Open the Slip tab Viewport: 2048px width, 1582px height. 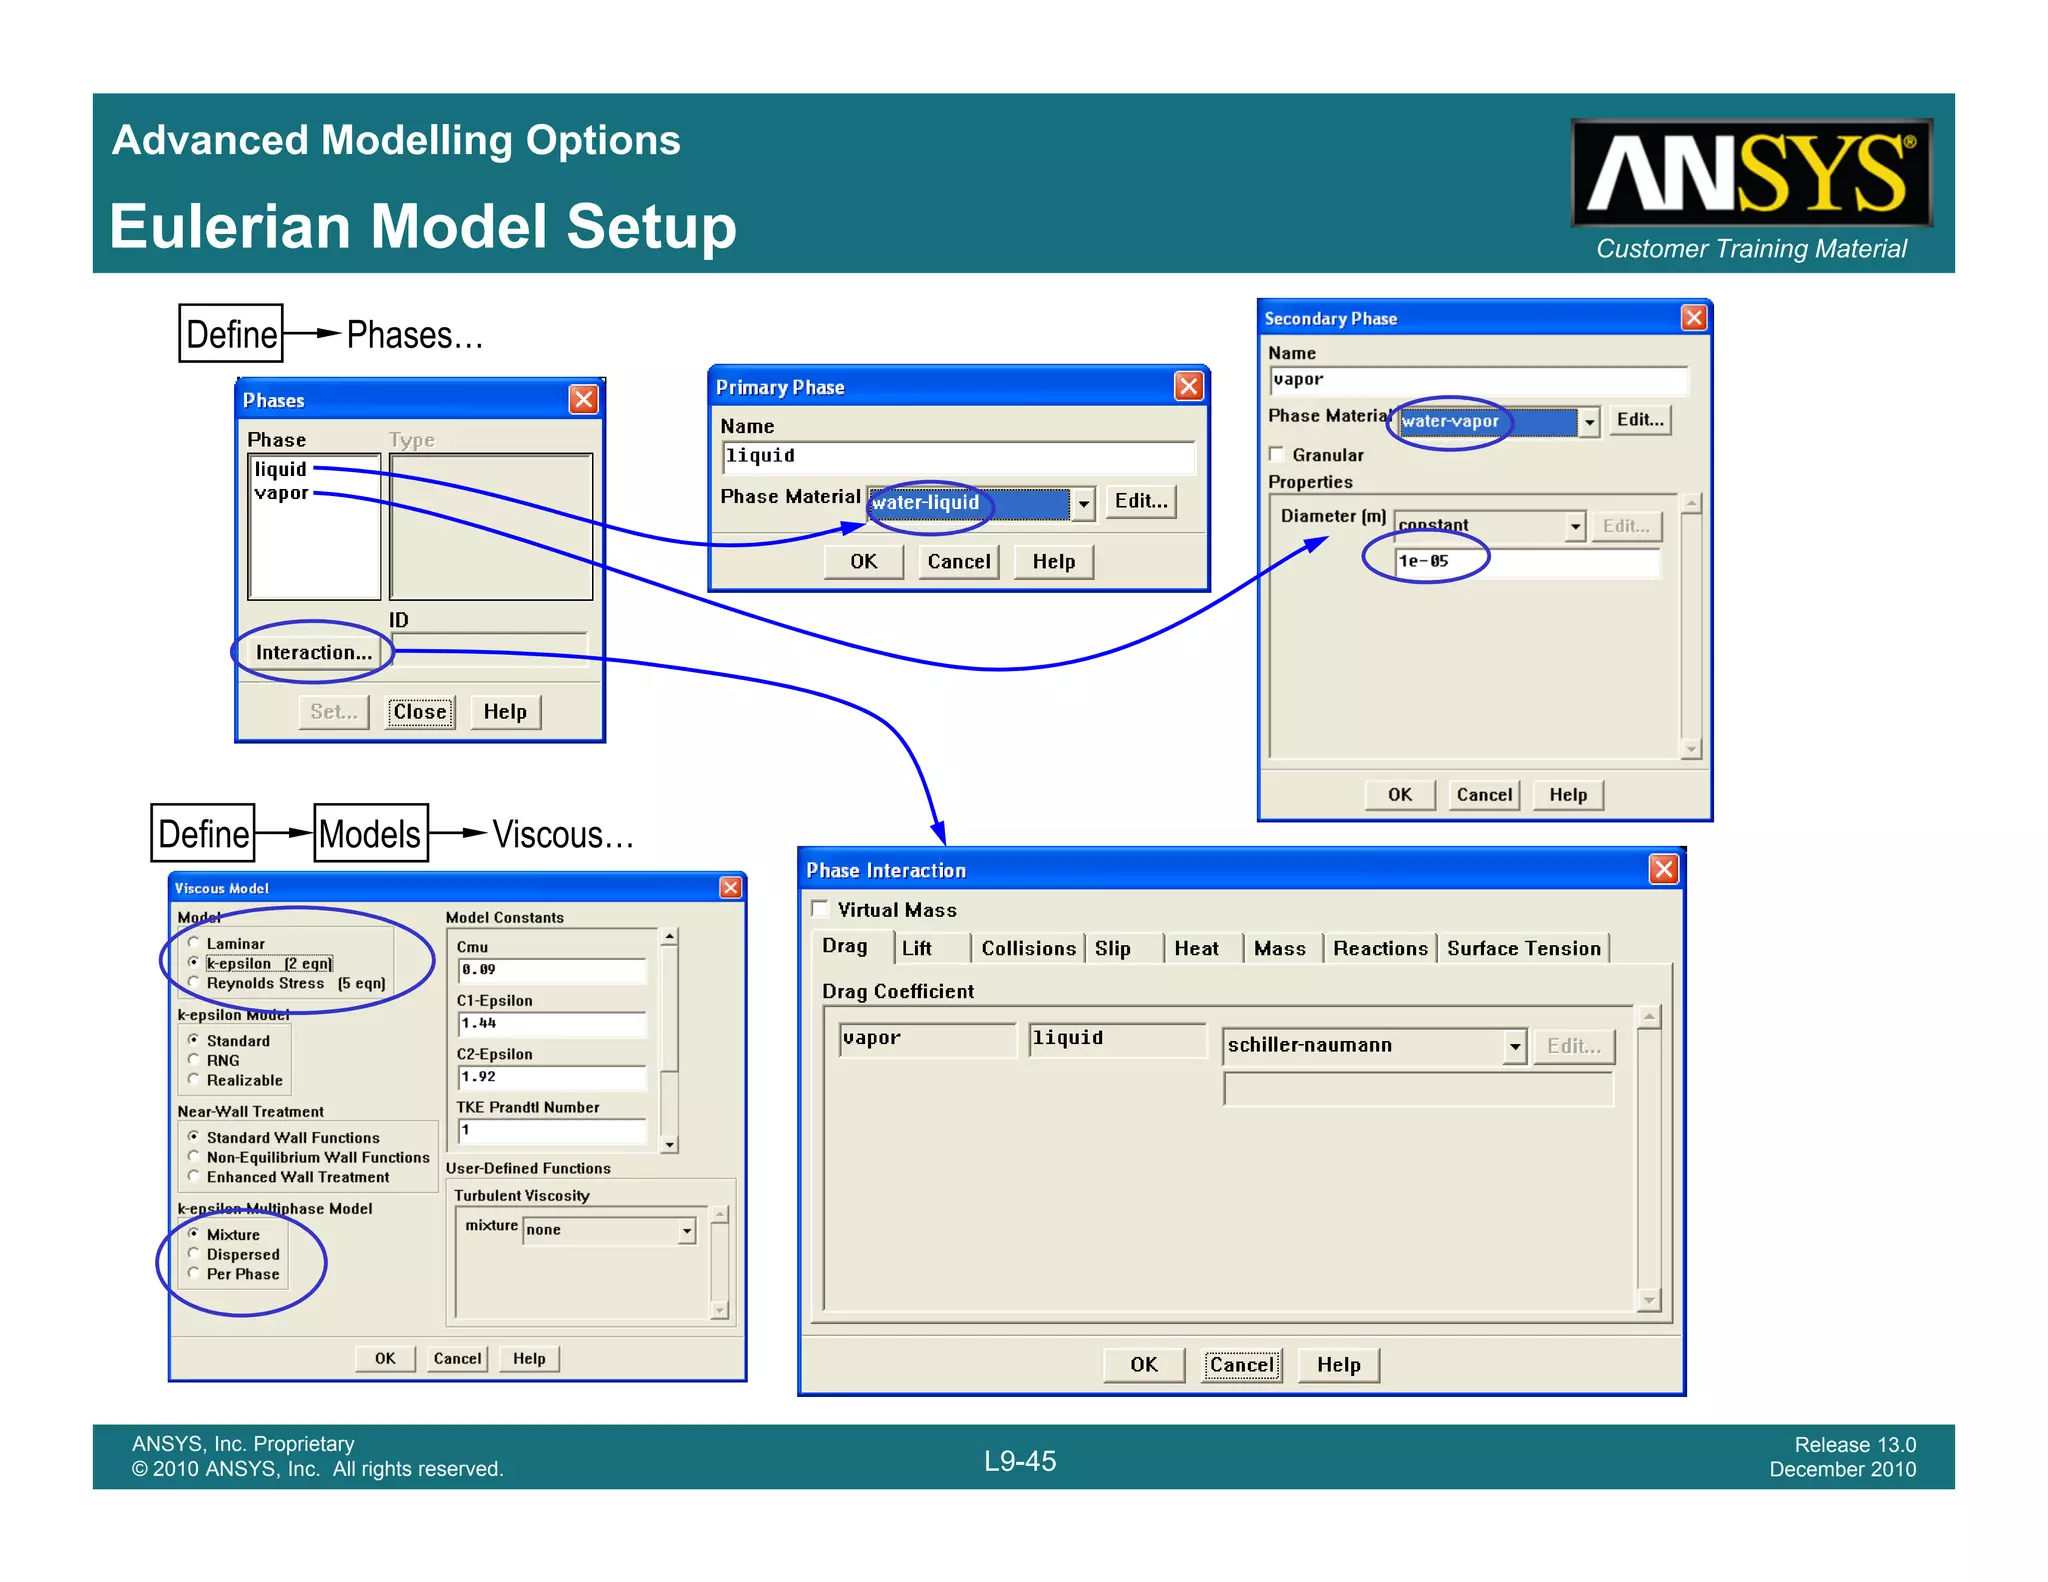tap(1113, 948)
